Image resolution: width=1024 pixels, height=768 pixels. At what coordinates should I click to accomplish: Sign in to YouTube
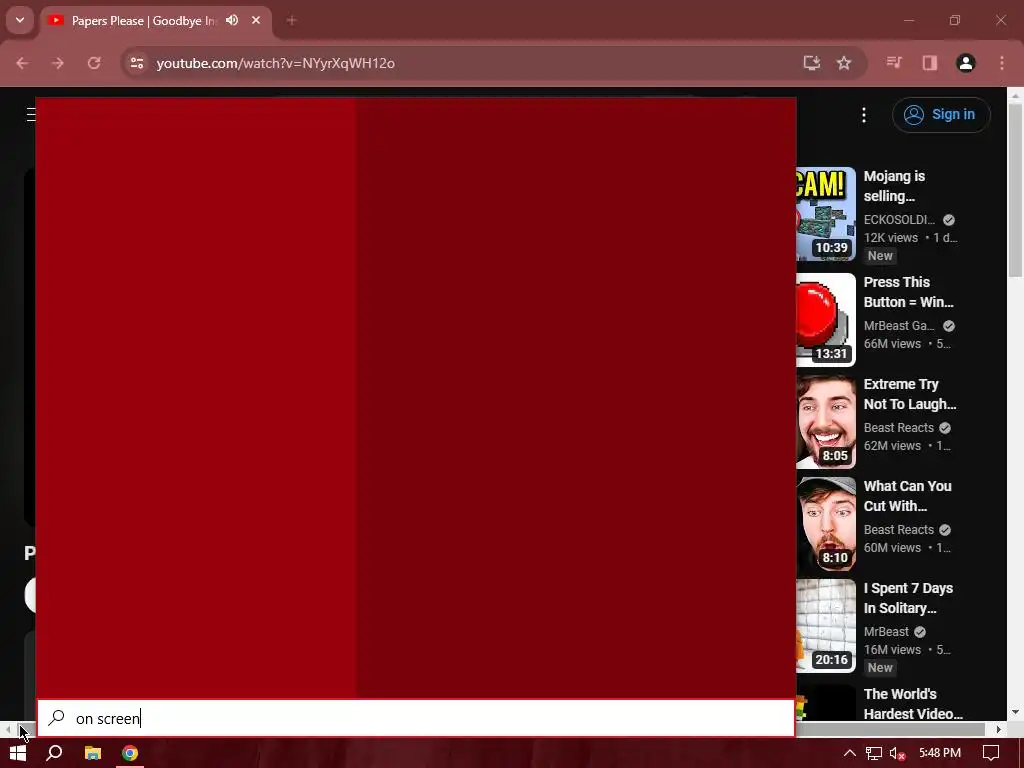(x=941, y=114)
